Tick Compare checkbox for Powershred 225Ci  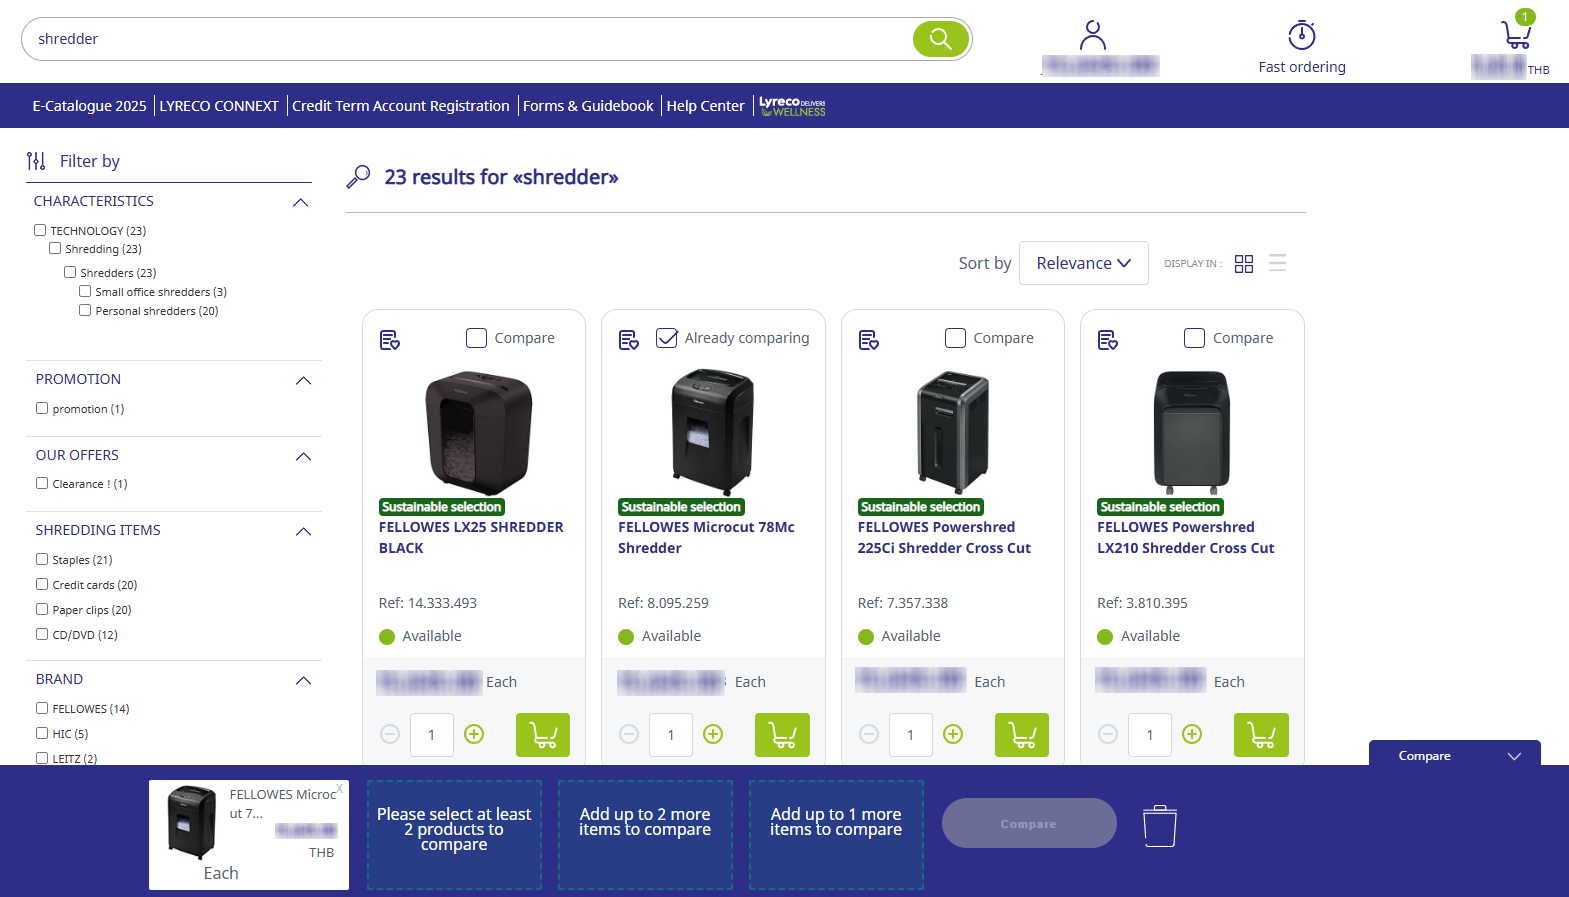(x=955, y=338)
